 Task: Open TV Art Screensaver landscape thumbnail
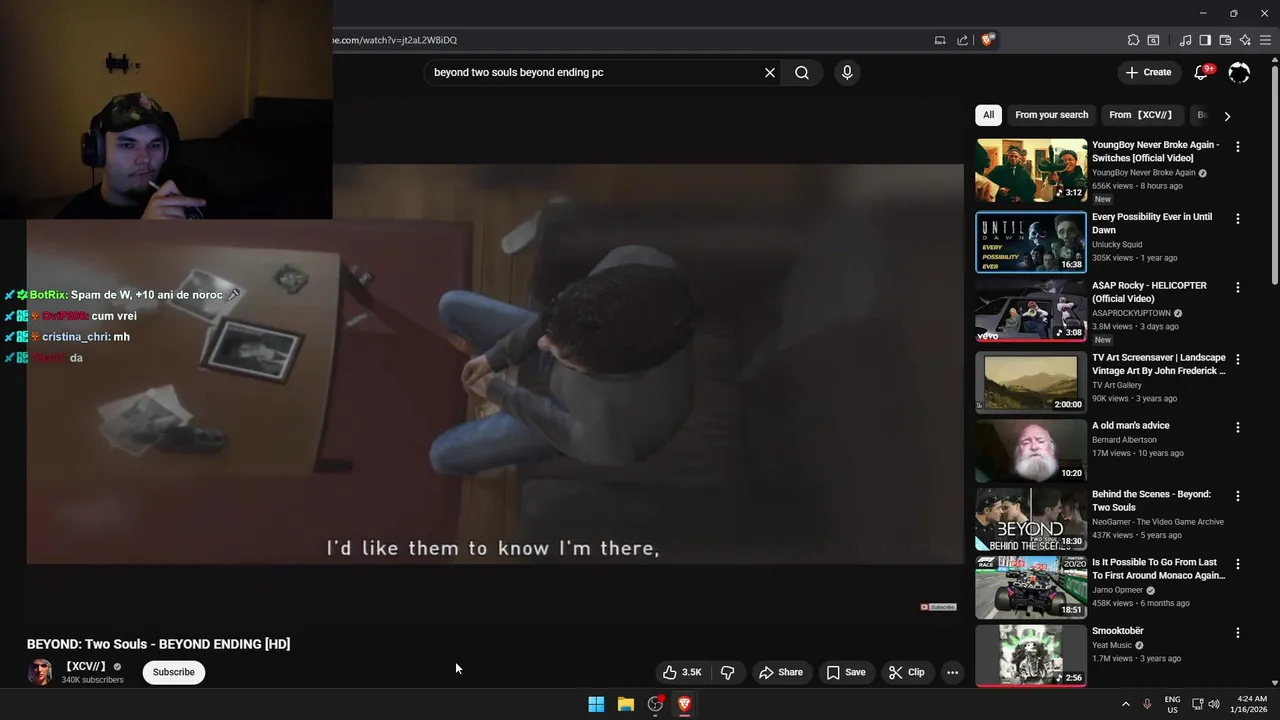[1031, 382]
